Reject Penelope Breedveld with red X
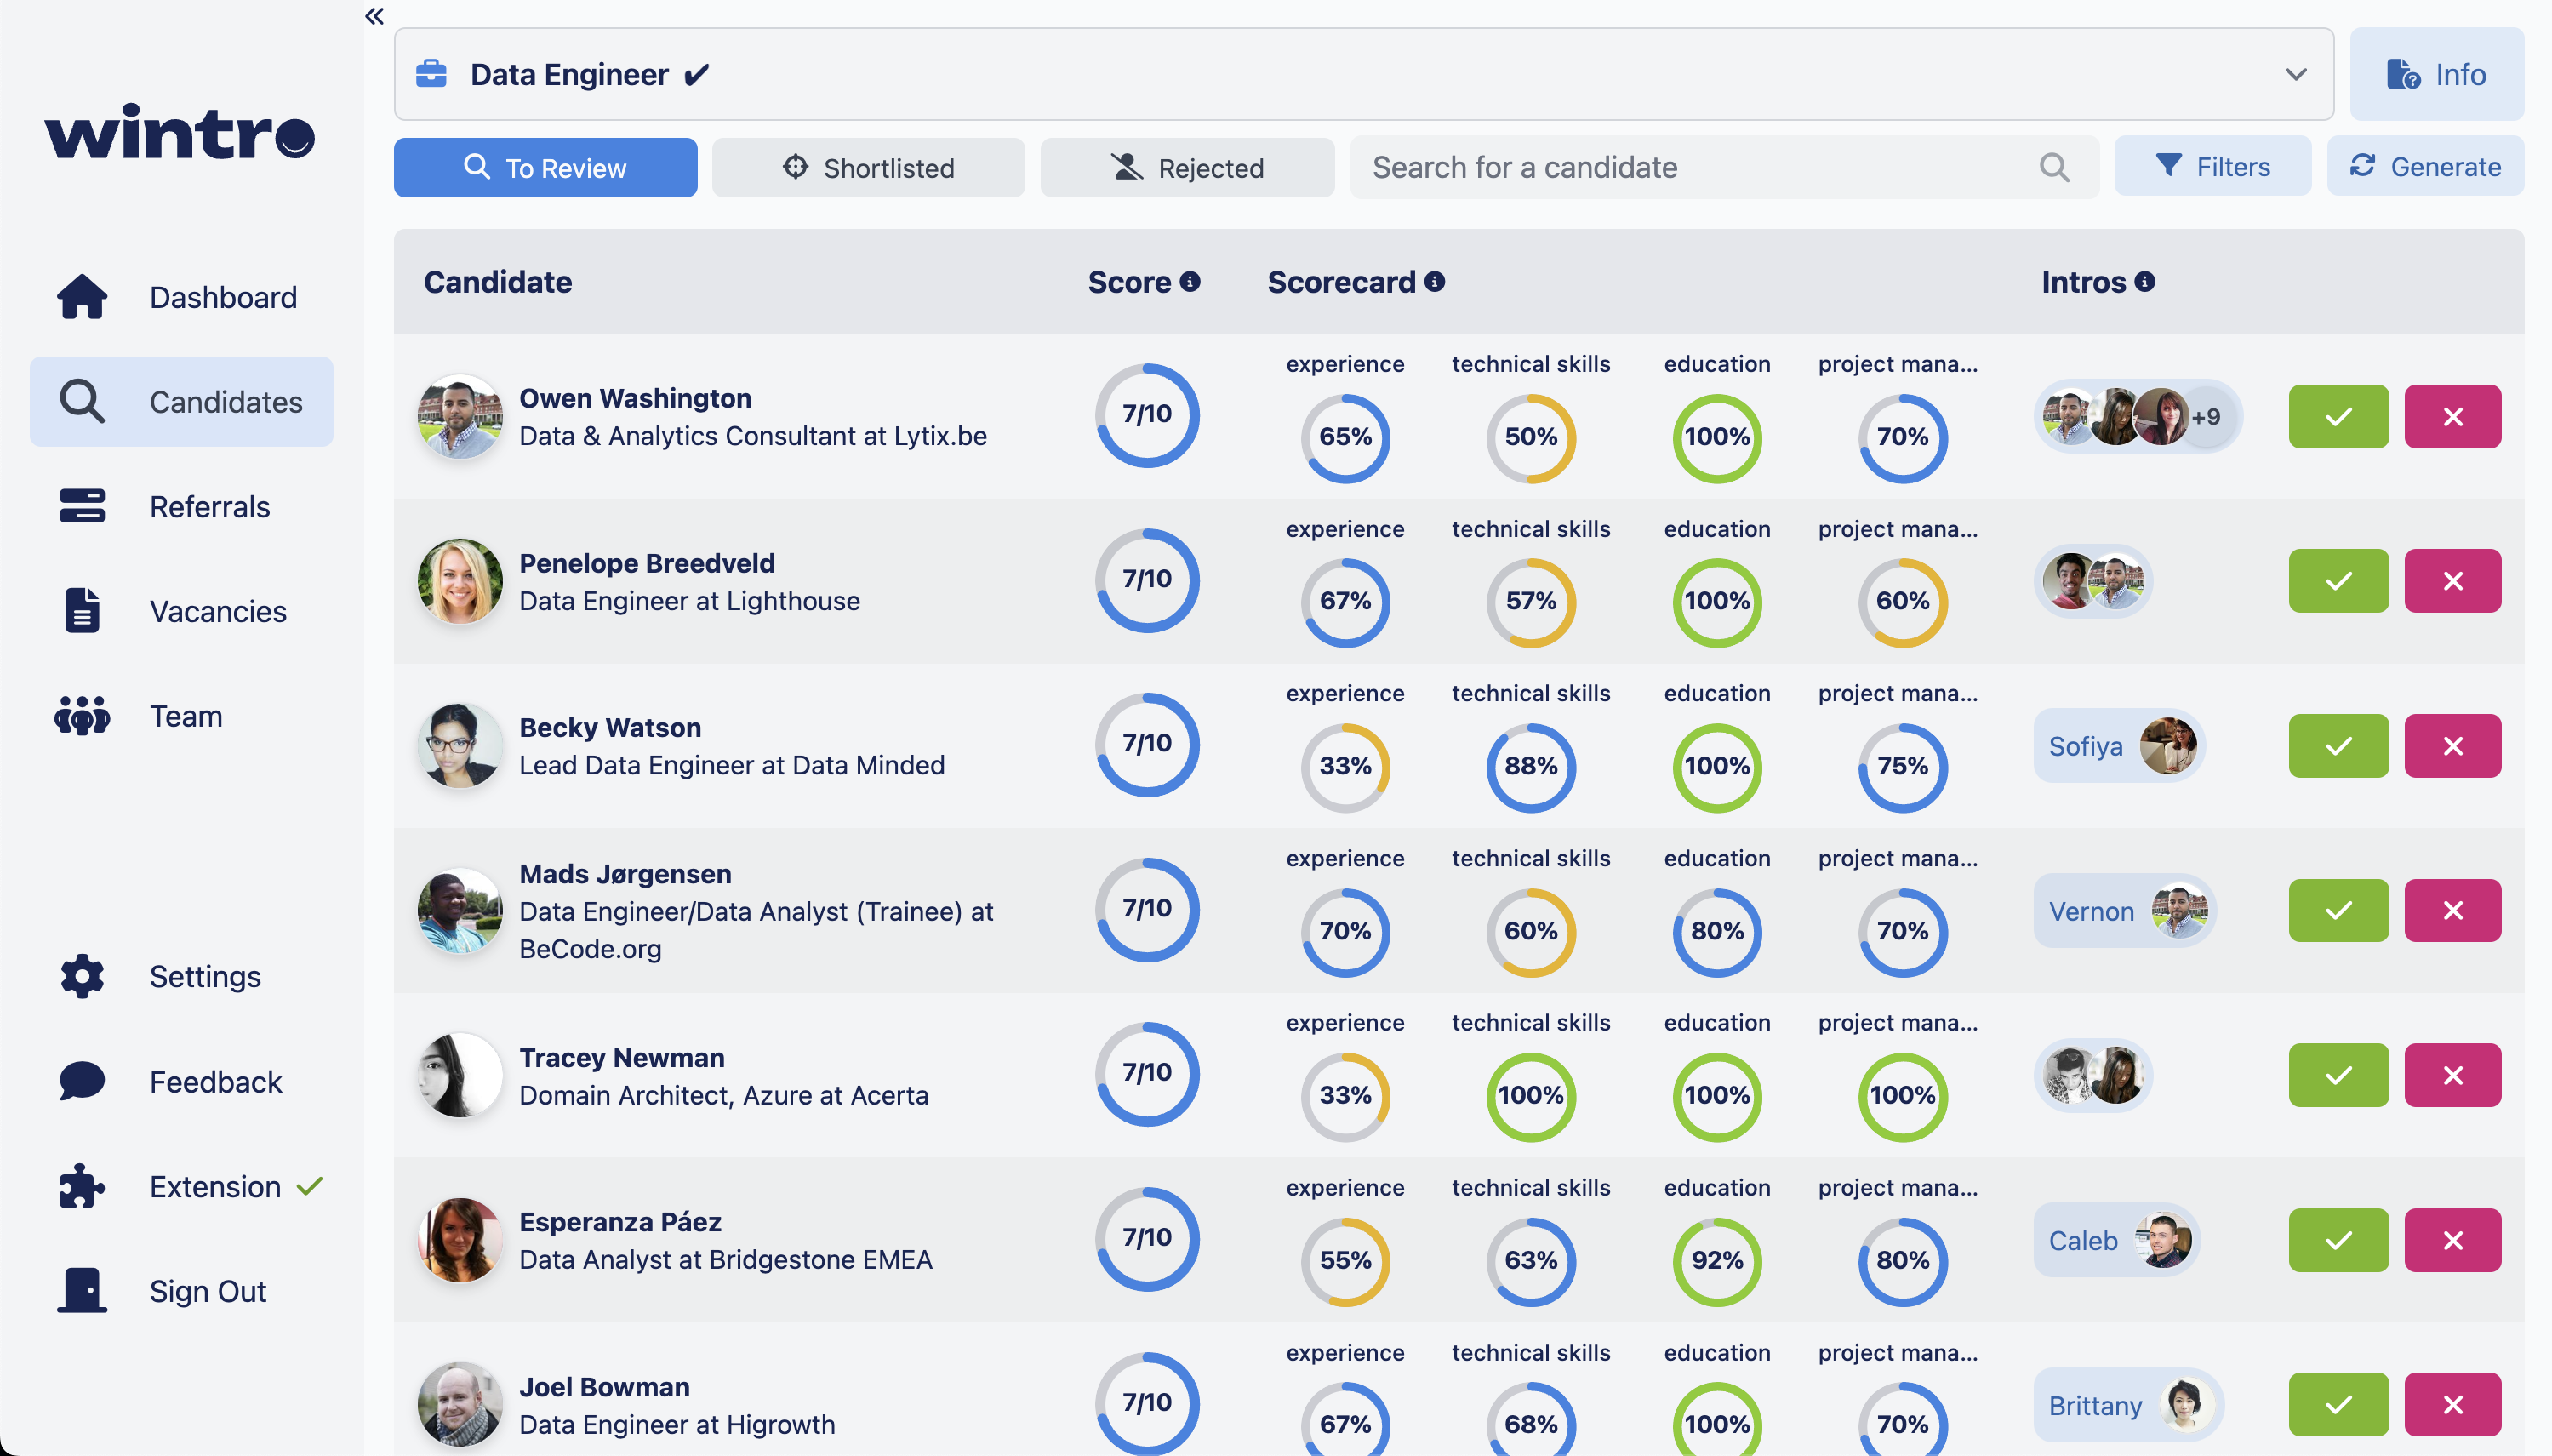 (x=2452, y=581)
